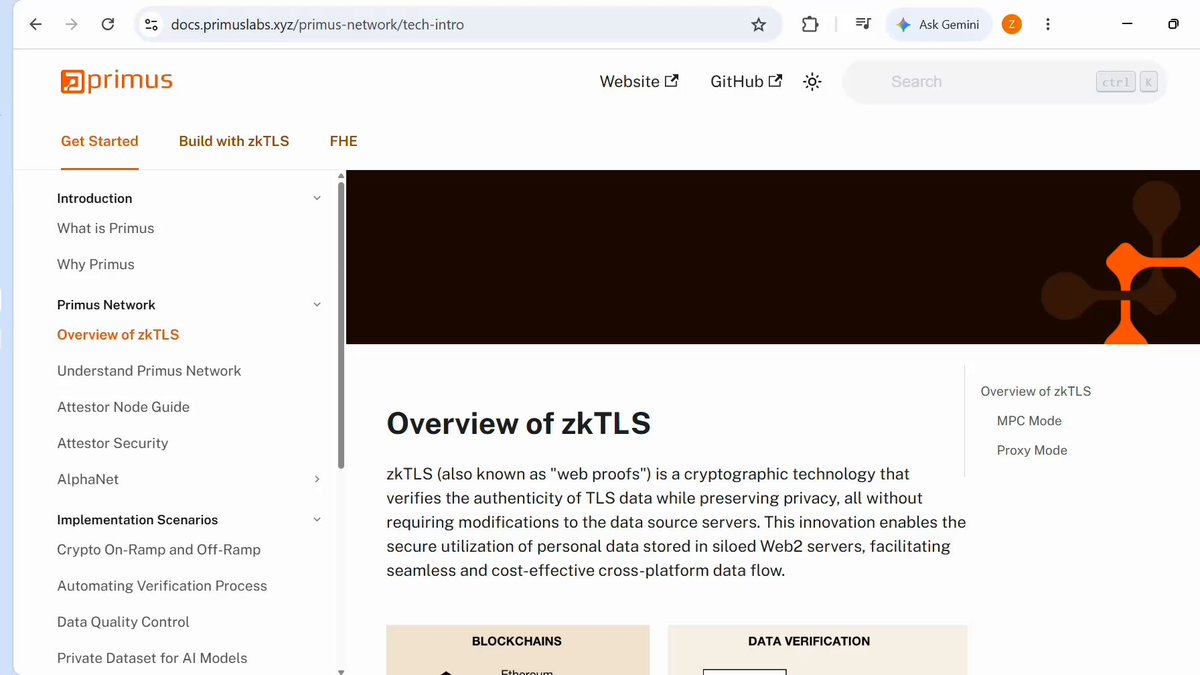The height and width of the screenshot is (675, 1200).
Task: Collapse the Introduction section chevron
Action: tap(317, 198)
